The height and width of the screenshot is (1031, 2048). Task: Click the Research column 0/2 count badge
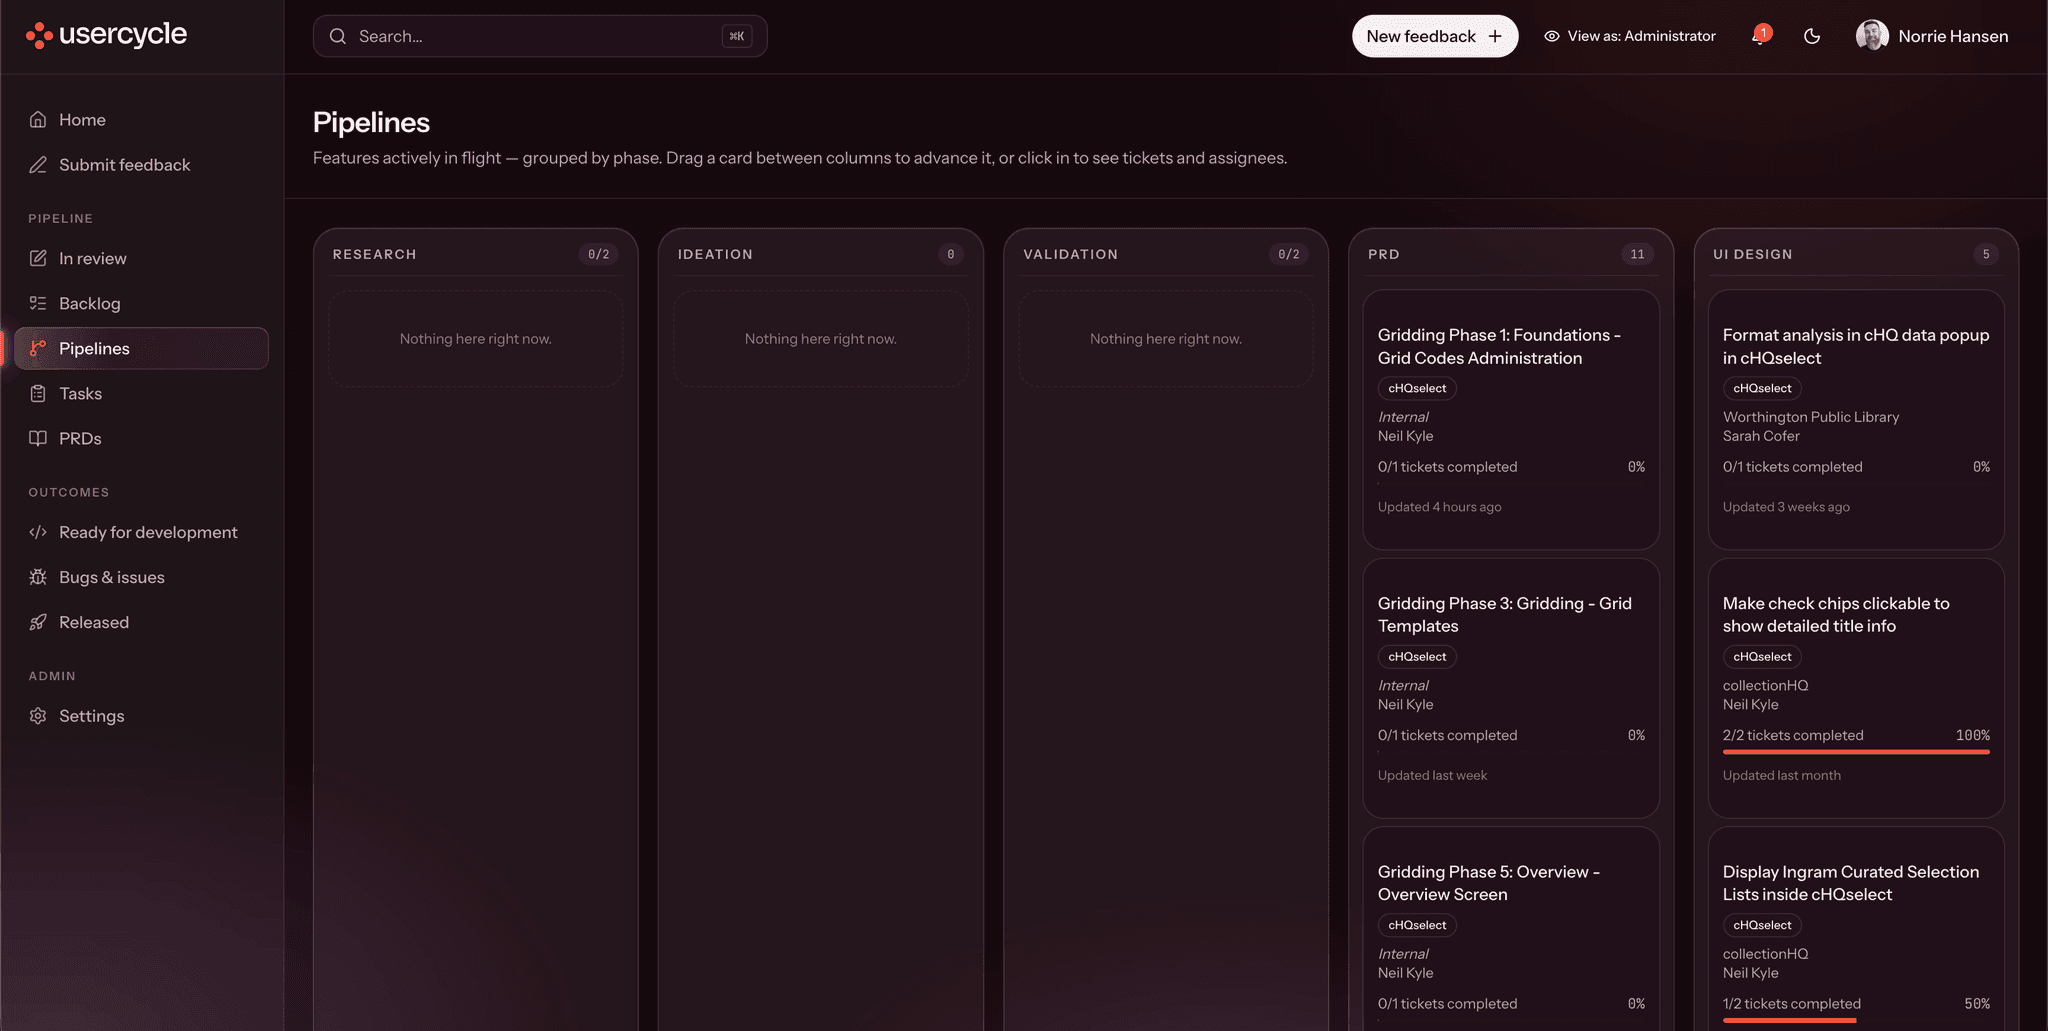[x=598, y=255]
